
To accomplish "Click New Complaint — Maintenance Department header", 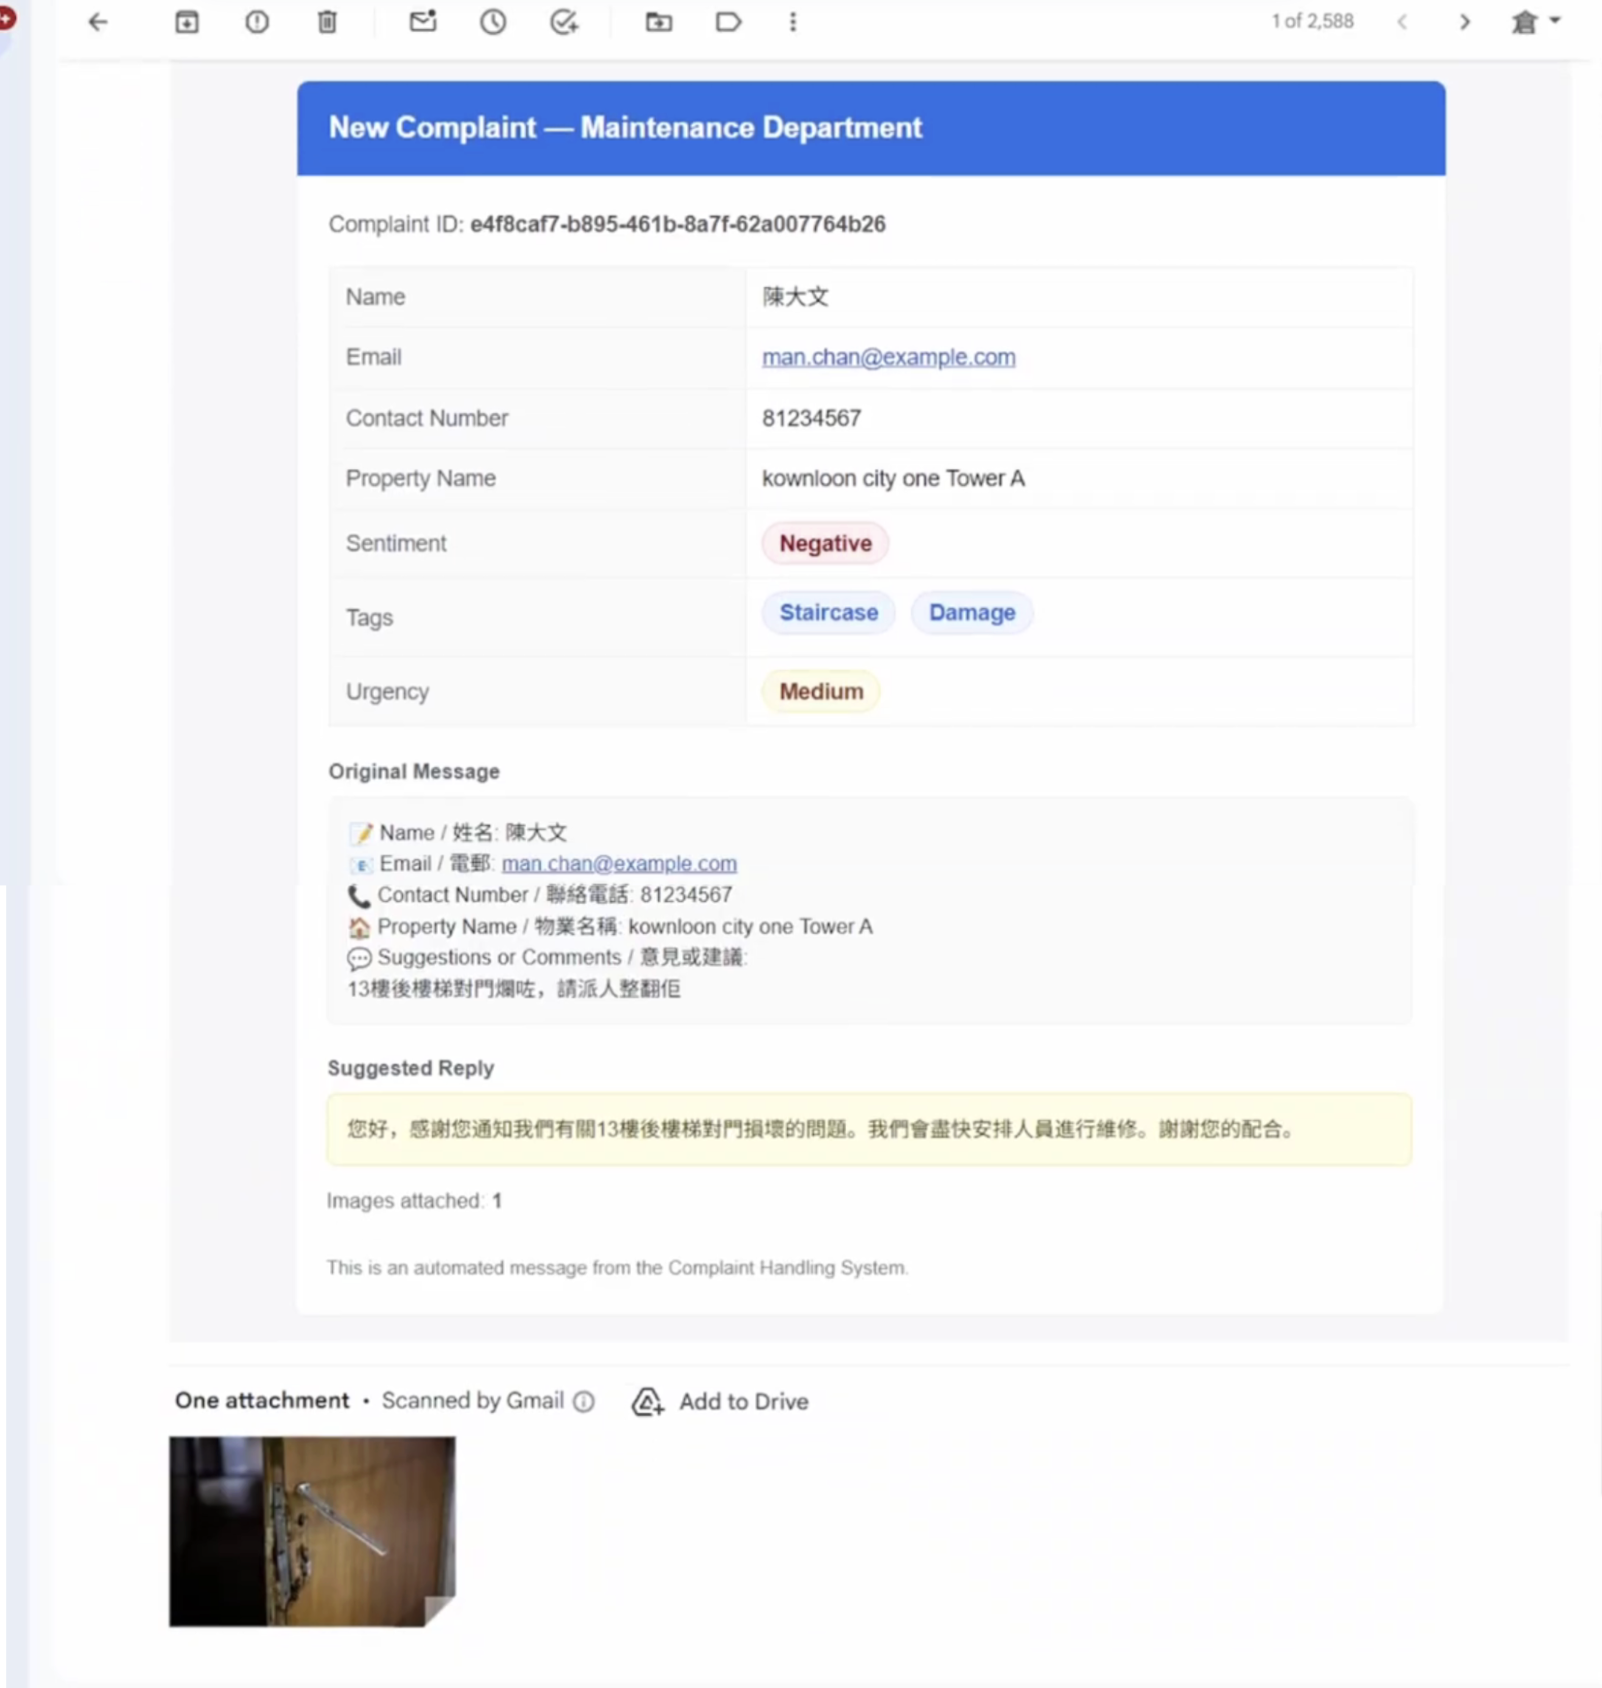I will point(625,128).
